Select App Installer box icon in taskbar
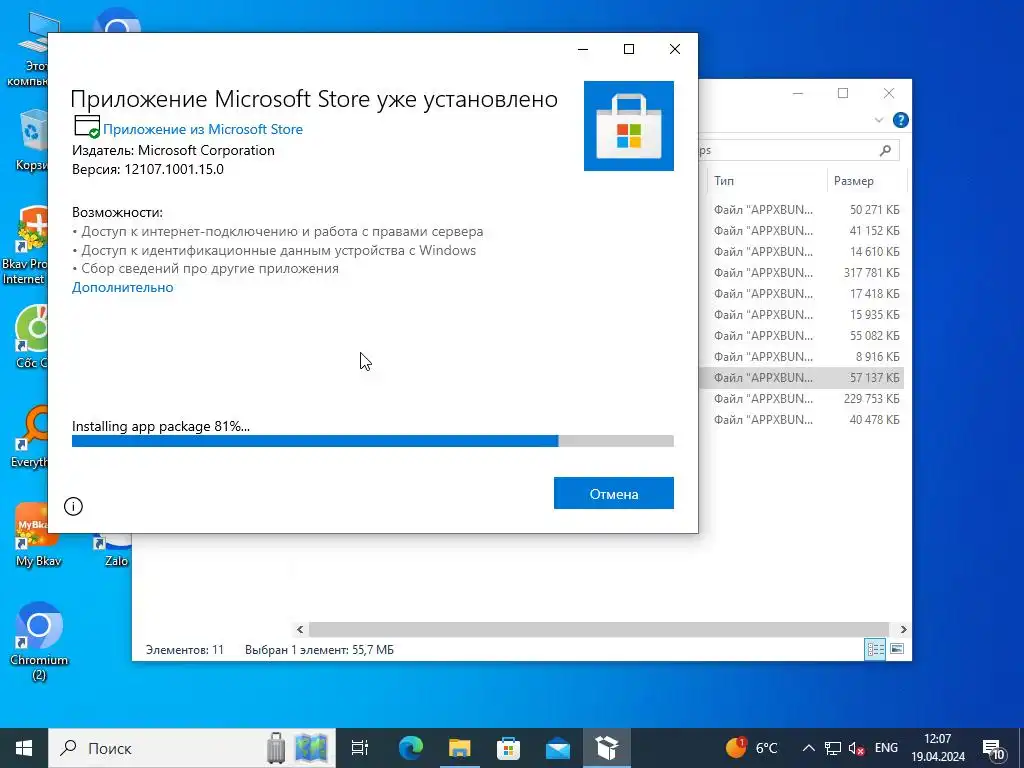 pyautogui.click(x=607, y=748)
